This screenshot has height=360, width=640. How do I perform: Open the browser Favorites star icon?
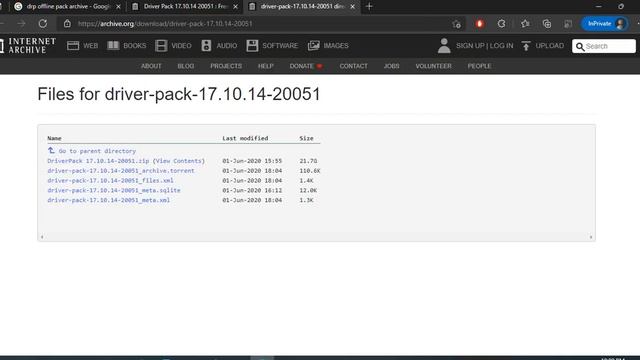point(525,24)
